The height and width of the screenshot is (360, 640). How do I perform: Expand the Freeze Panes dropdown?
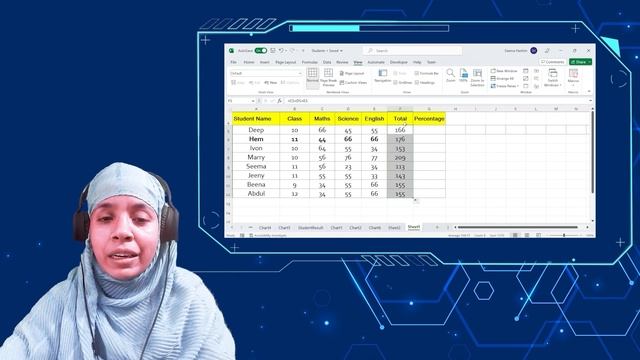tap(504, 86)
